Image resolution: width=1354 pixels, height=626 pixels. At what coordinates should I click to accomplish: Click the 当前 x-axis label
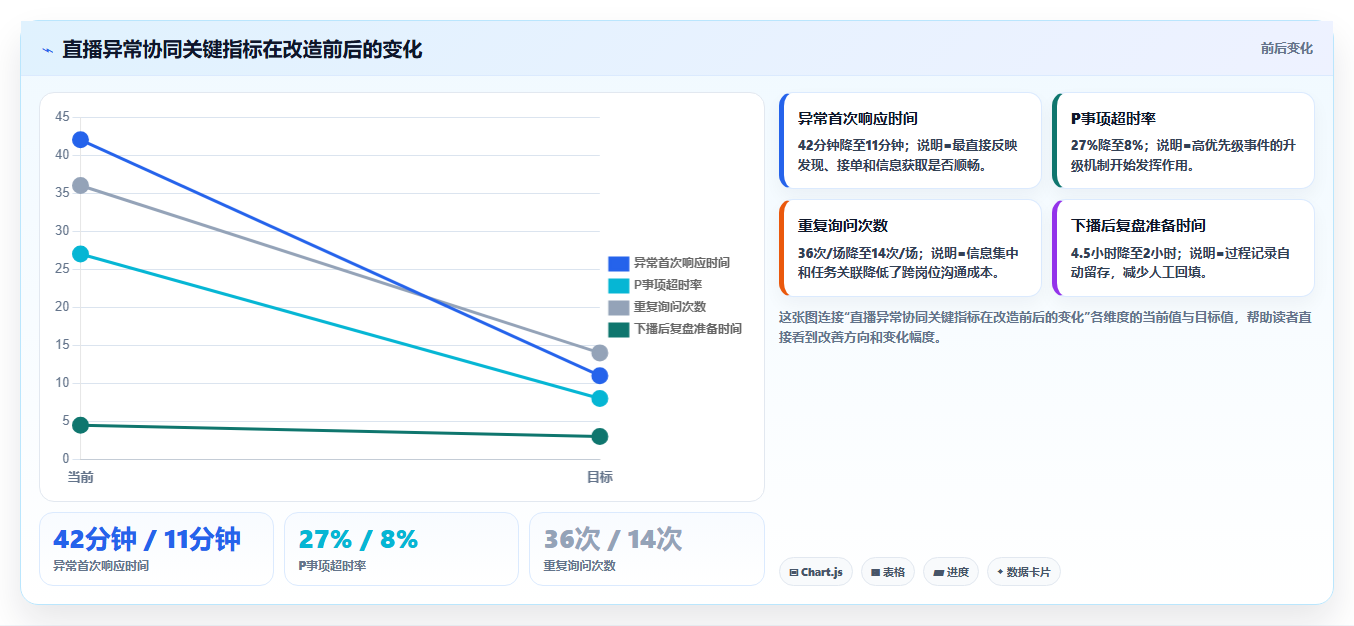click(80, 477)
